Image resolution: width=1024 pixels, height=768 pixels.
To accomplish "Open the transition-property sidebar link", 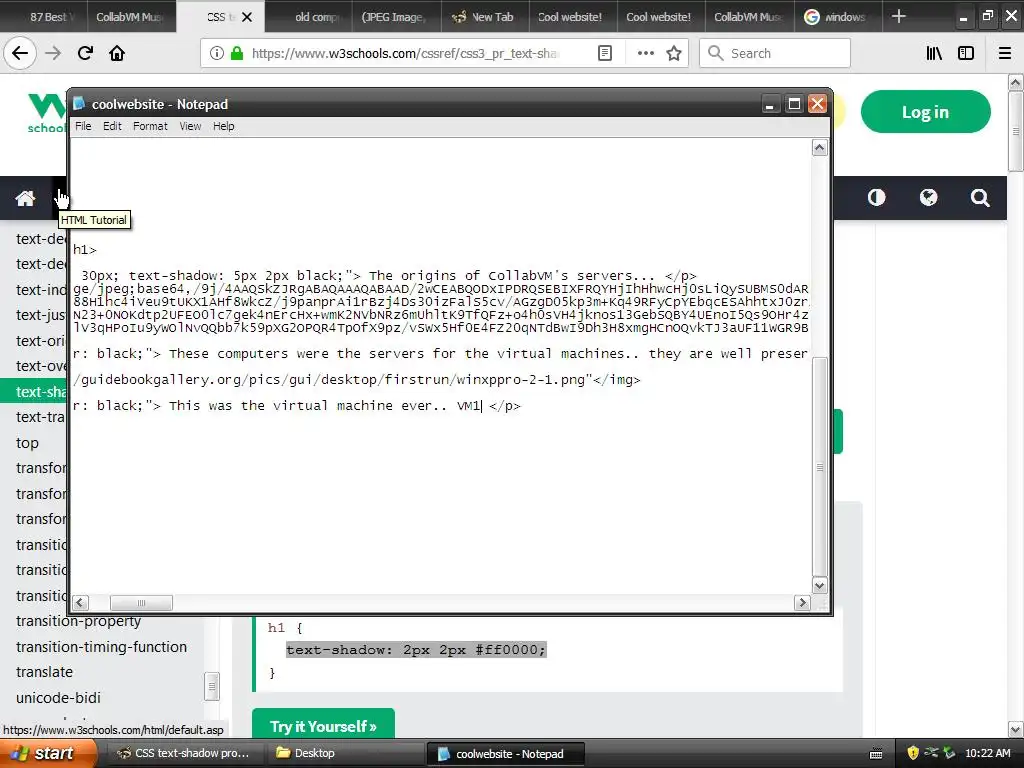I will [x=78, y=621].
